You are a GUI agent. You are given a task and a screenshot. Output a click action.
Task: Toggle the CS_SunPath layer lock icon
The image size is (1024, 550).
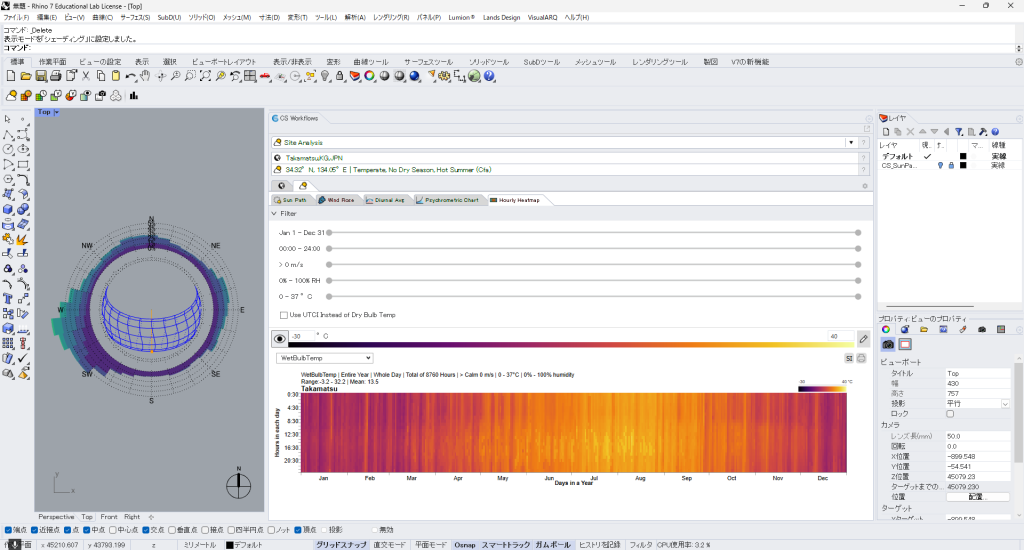coord(950,165)
